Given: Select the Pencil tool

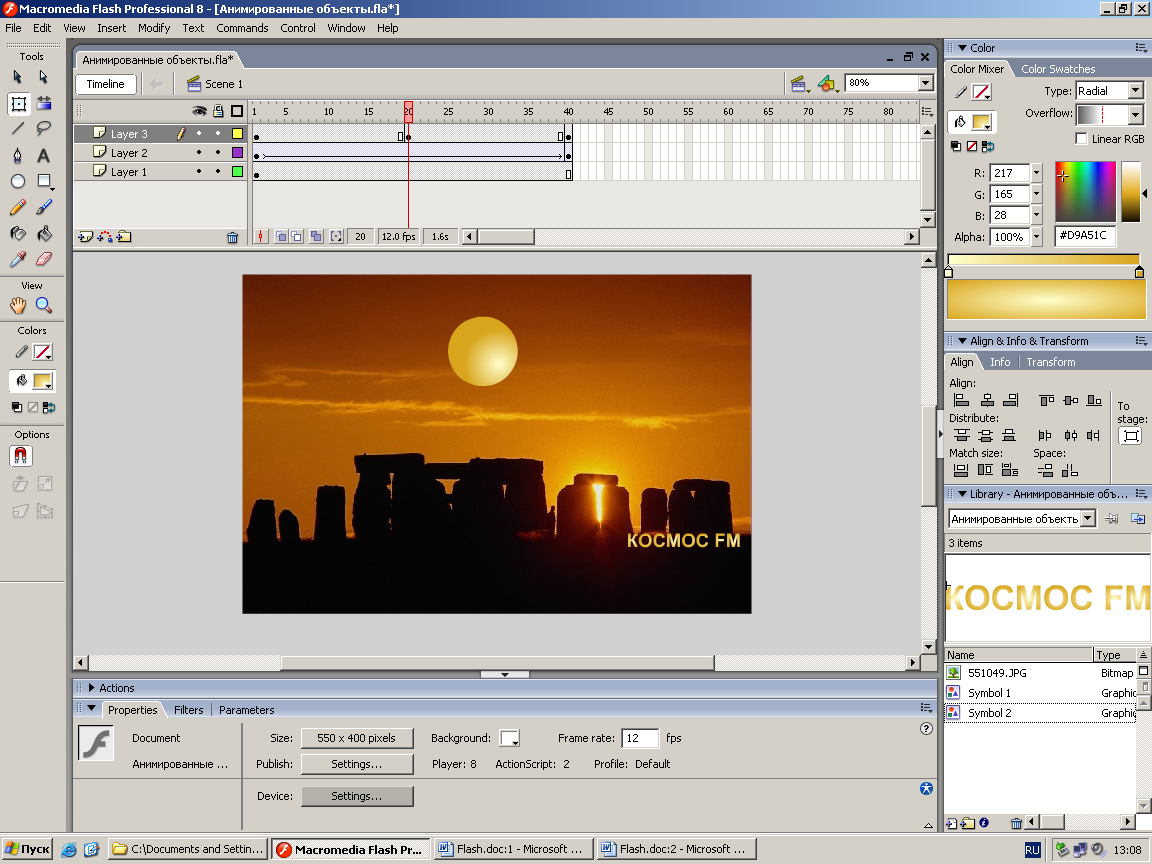Looking at the screenshot, I should tap(18, 207).
